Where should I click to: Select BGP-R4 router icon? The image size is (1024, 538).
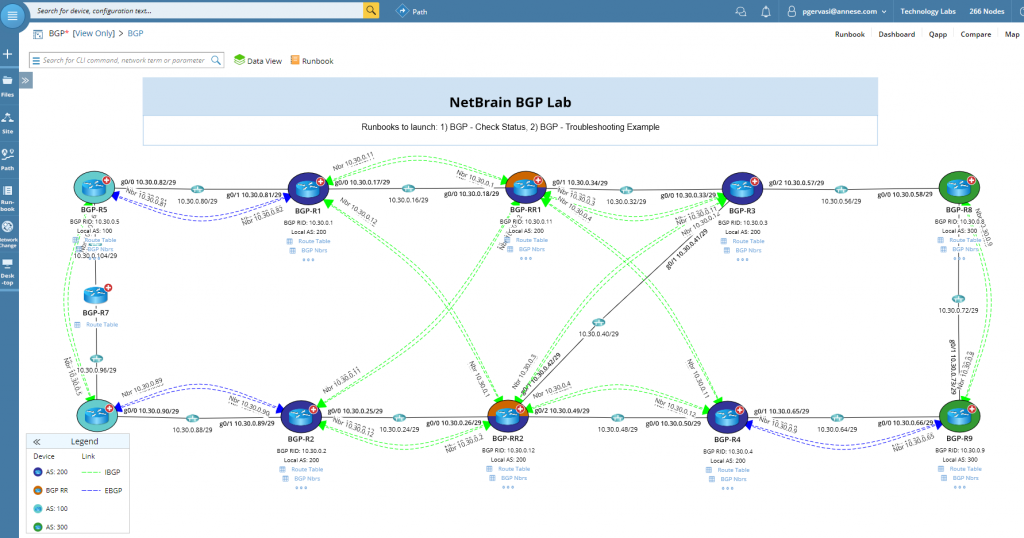click(727, 417)
